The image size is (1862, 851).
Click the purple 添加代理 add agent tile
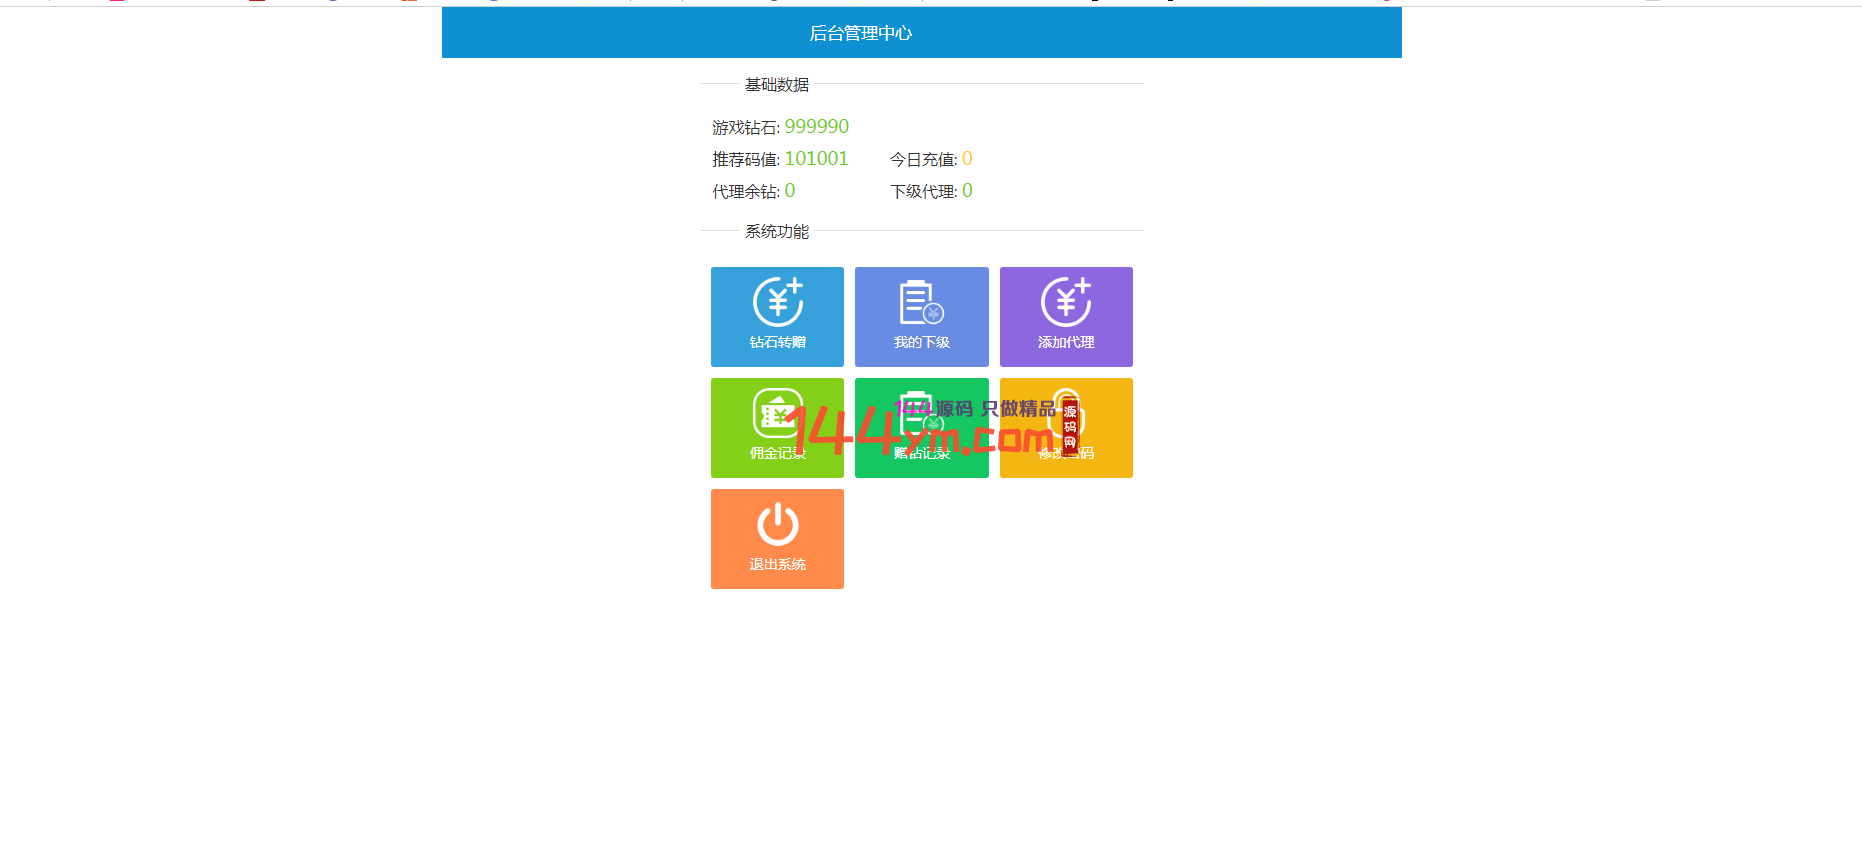1066,316
